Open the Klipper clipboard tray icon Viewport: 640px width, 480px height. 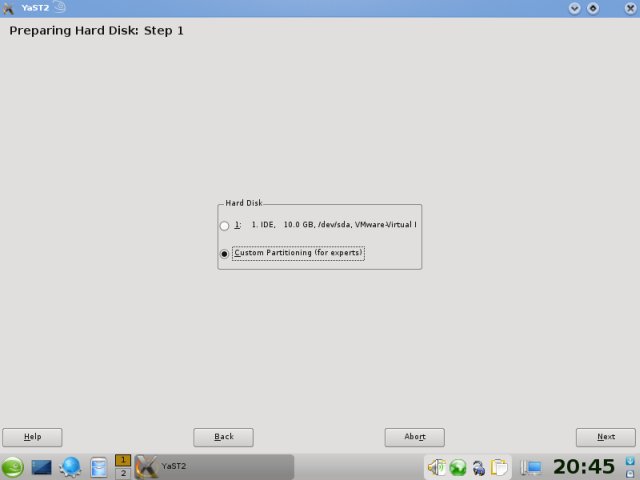[x=499, y=467]
